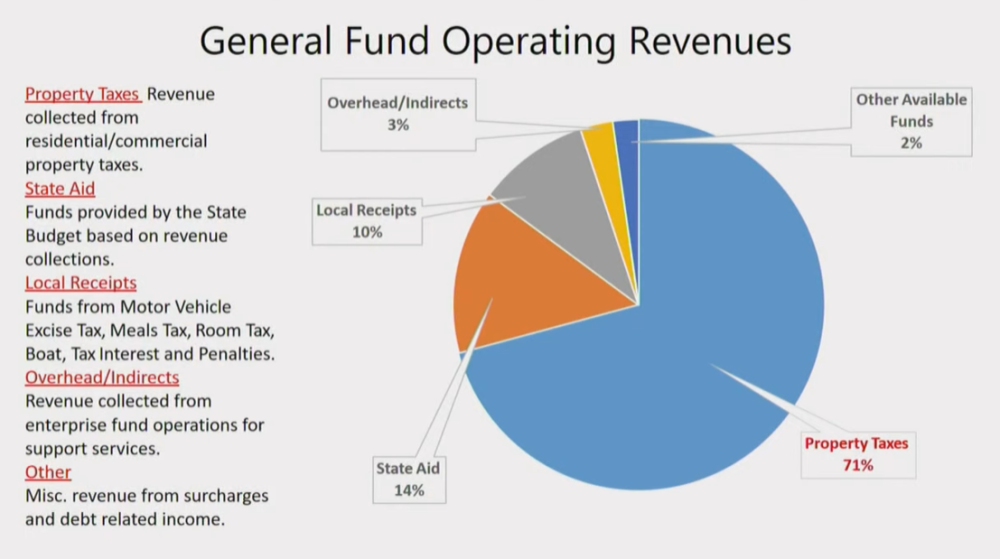
Task: Click the underlined Other heading
Action: point(47,472)
